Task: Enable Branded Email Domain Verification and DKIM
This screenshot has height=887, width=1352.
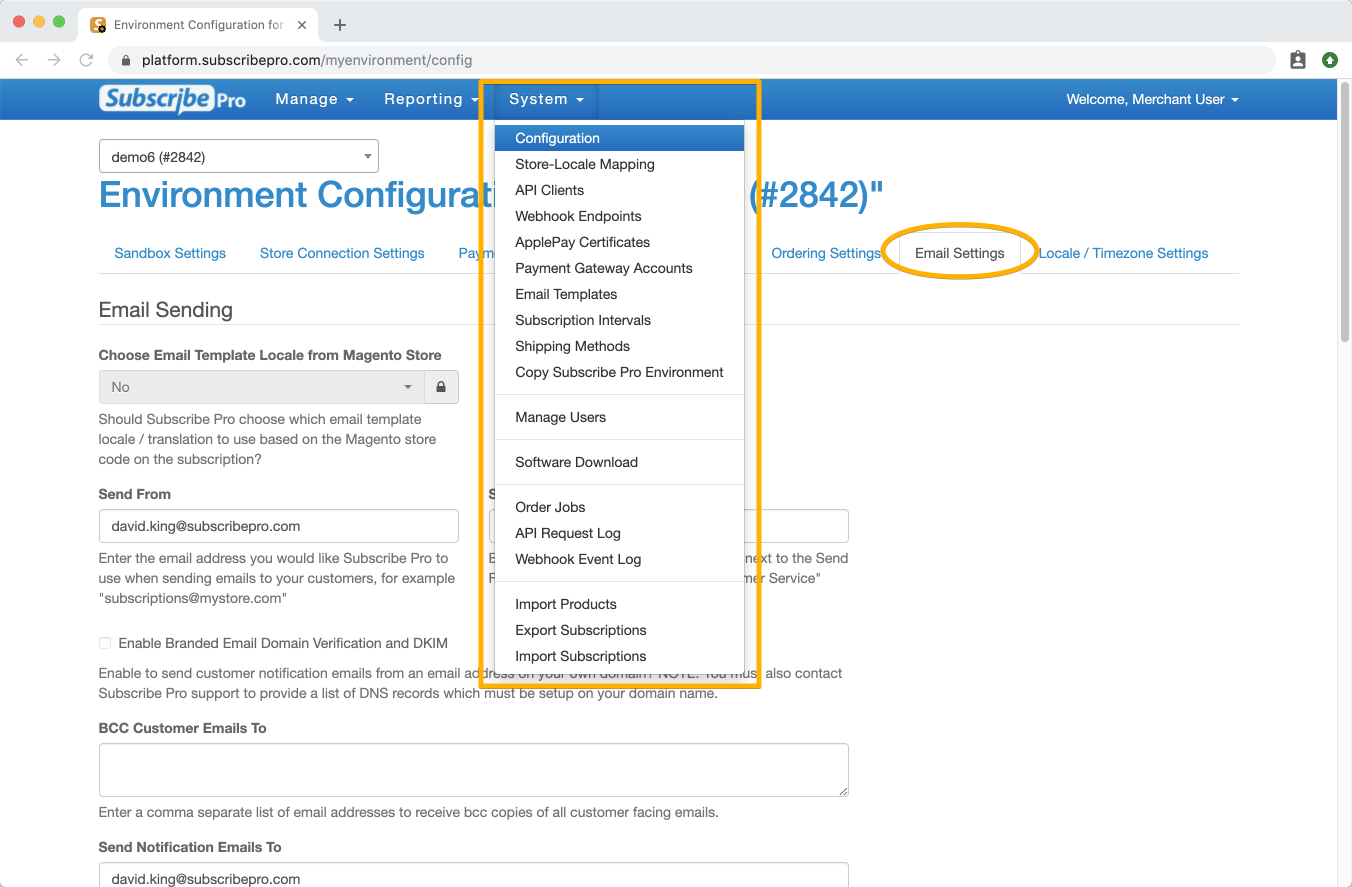Action: (105, 643)
